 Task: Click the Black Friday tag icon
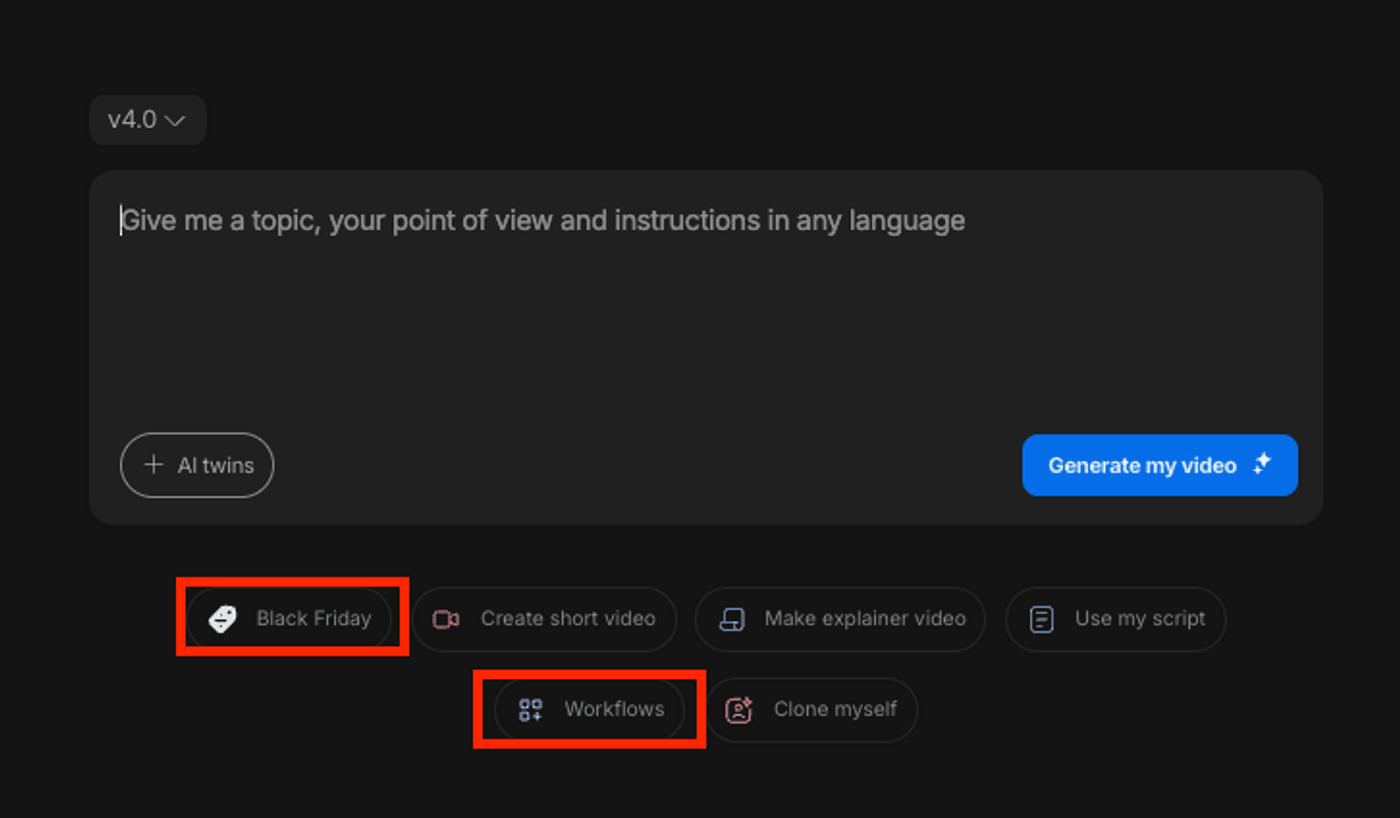pyautogui.click(x=222, y=619)
